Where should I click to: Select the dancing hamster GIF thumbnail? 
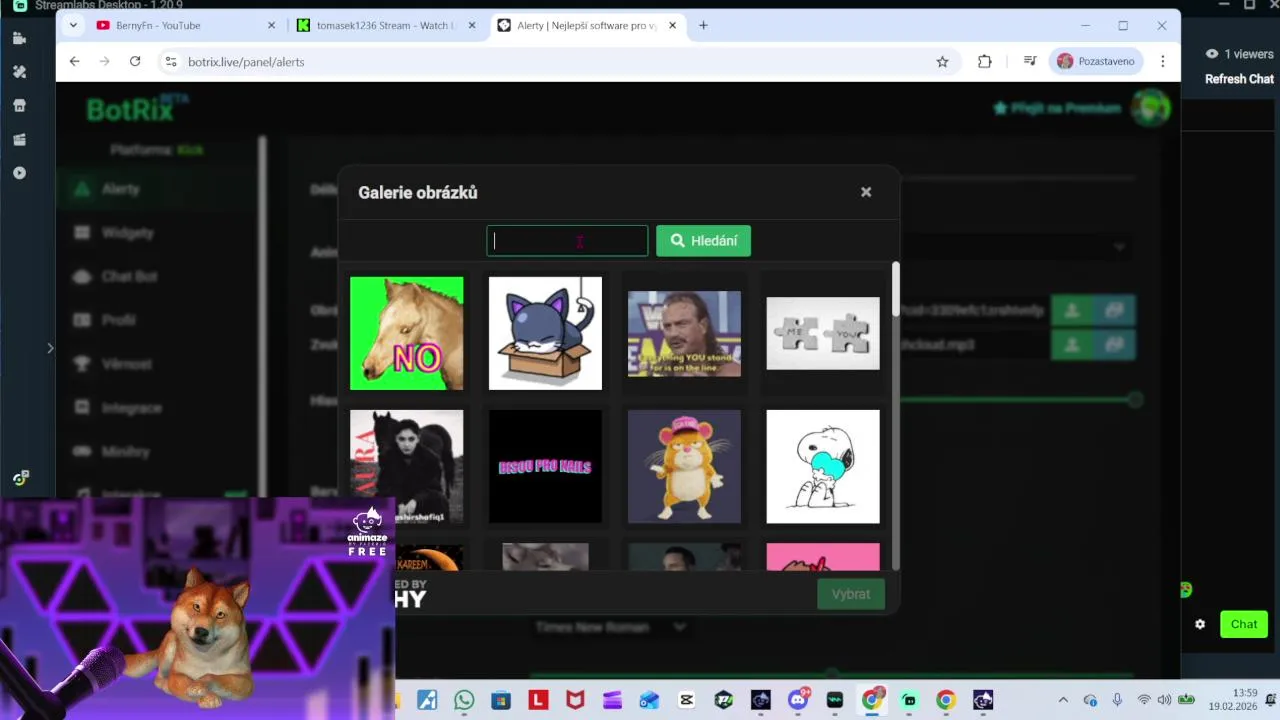(684, 466)
